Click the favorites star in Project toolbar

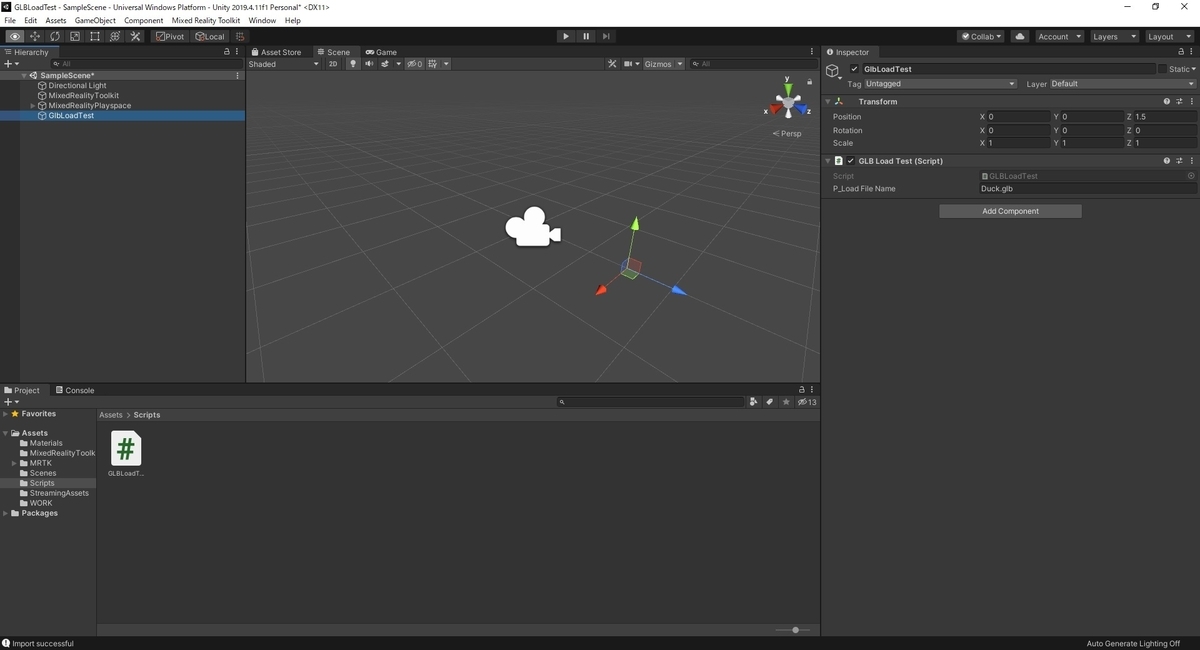[x=786, y=402]
